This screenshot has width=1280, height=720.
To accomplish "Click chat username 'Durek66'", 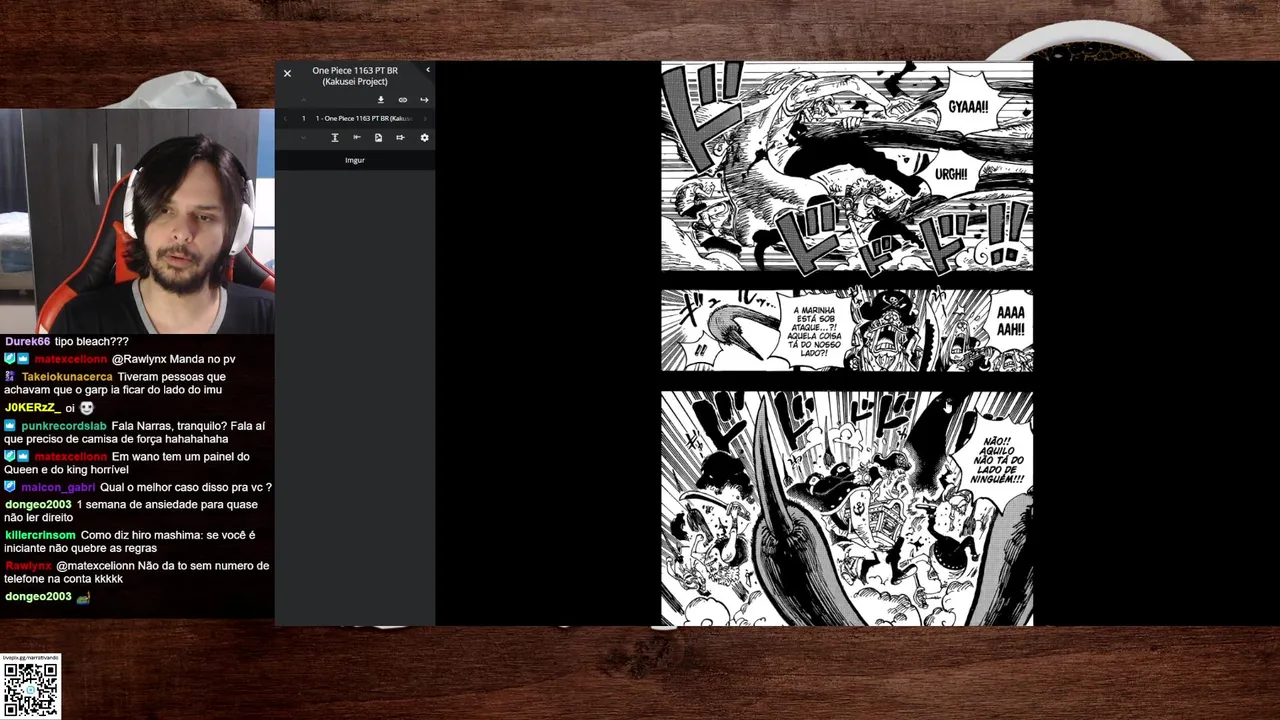I will 27,341.
